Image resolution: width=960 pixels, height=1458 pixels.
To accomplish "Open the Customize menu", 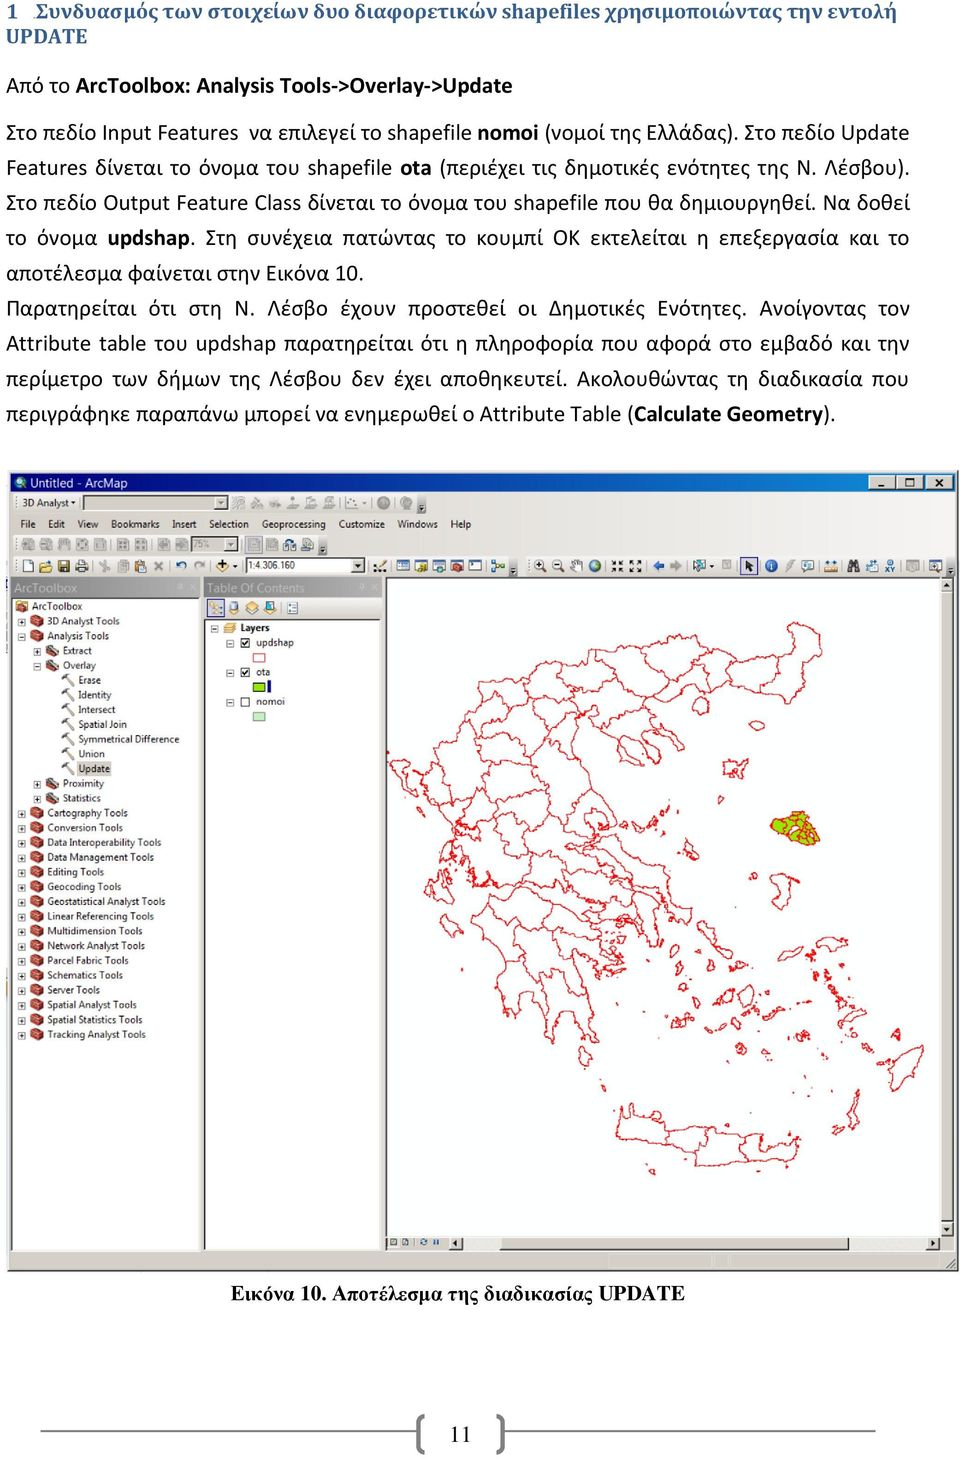I will (x=362, y=524).
